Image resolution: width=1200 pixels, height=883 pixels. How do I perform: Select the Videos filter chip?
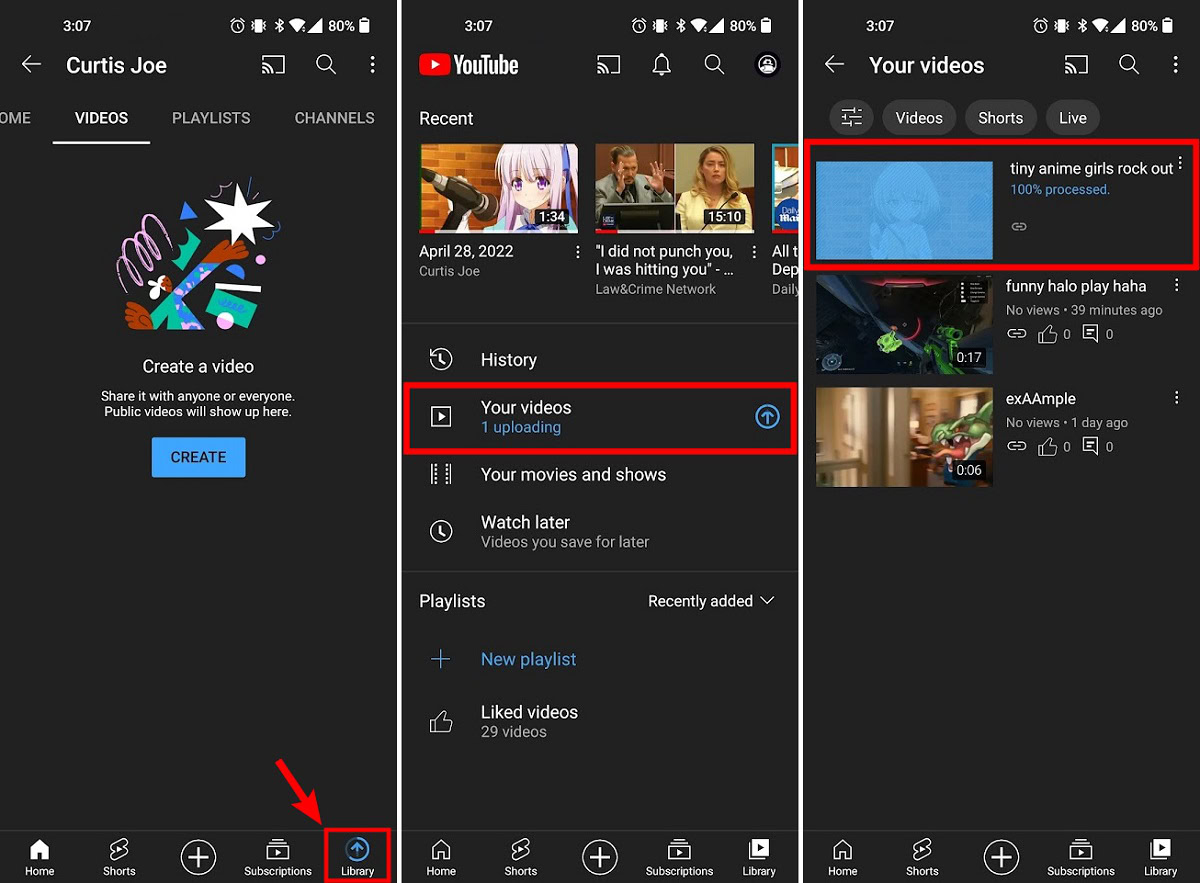[918, 118]
